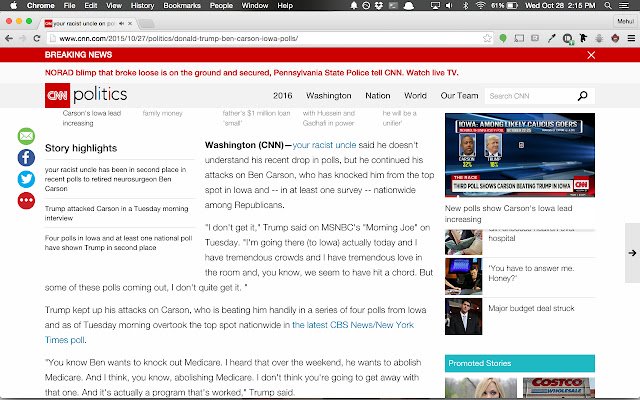Viewport: 640px width, 400px height.
Task: Share the story on Facebook
Action: (26, 158)
